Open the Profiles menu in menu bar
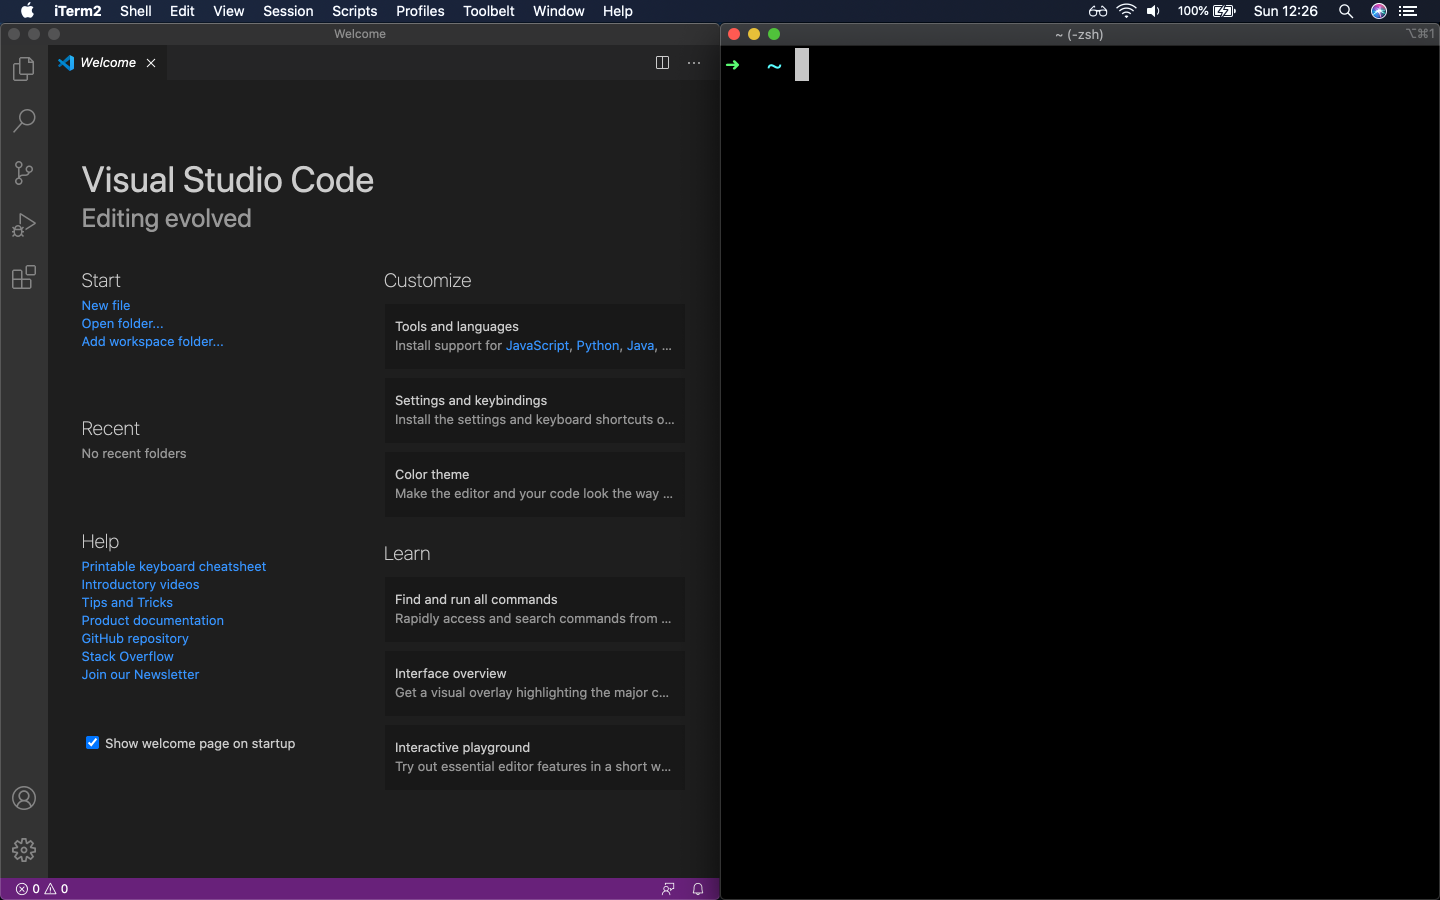This screenshot has width=1440, height=900. (x=420, y=11)
